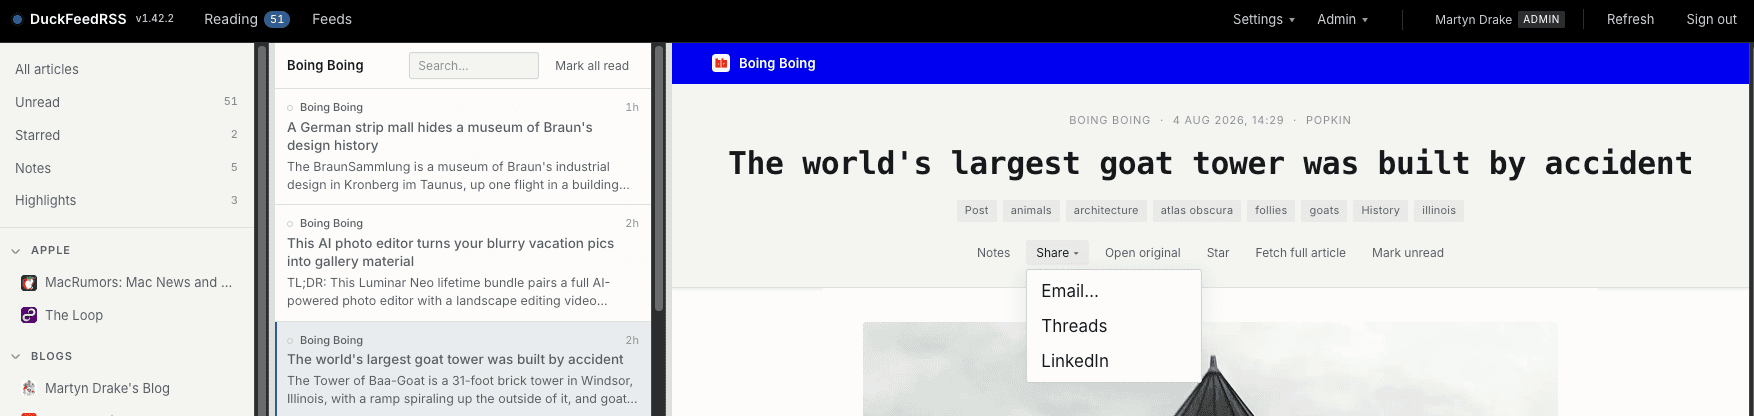Choose LinkedIn from the Share menu
The width and height of the screenshot is (1754, 416).
(1114, 361)
